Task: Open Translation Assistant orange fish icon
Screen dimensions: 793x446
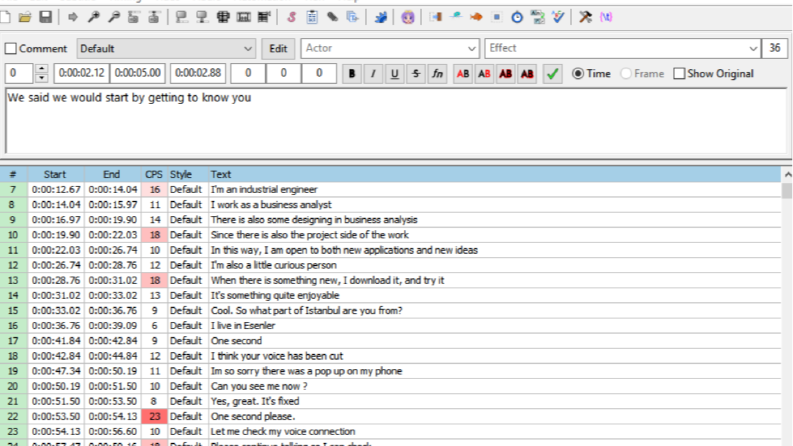Action: pos(476,17)
